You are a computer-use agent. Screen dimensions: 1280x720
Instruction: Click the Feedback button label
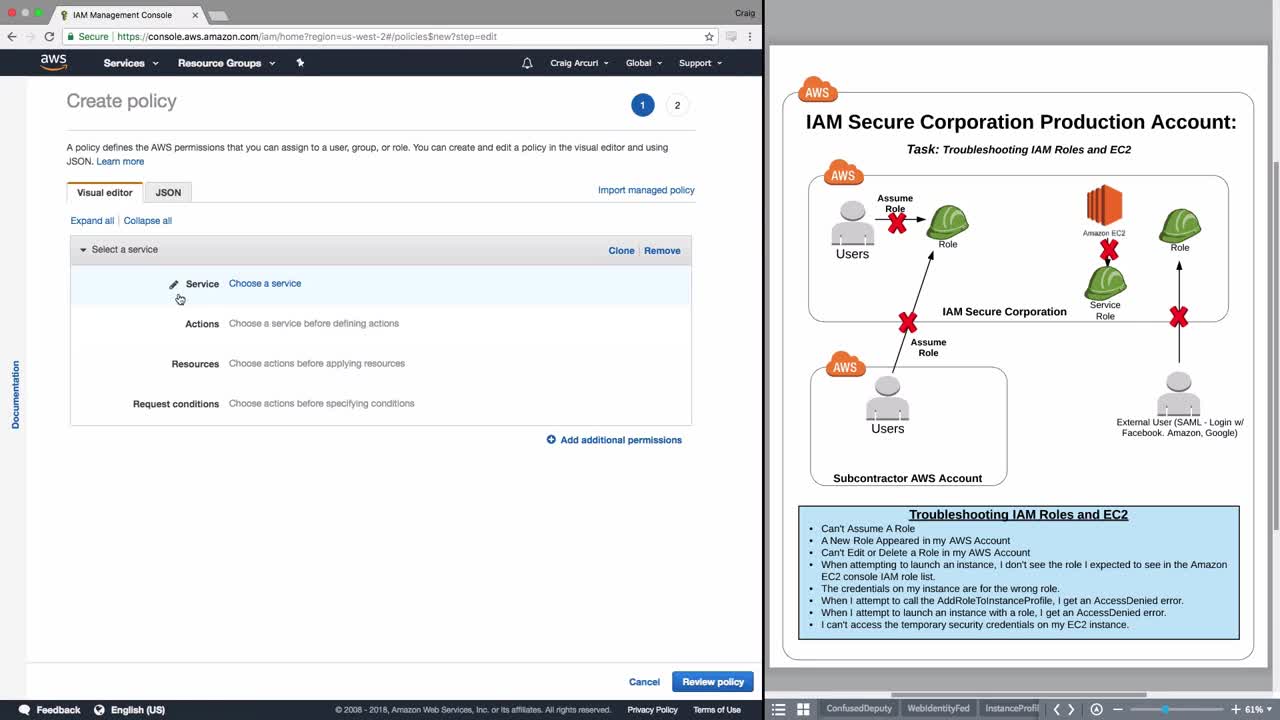point(58,710)
